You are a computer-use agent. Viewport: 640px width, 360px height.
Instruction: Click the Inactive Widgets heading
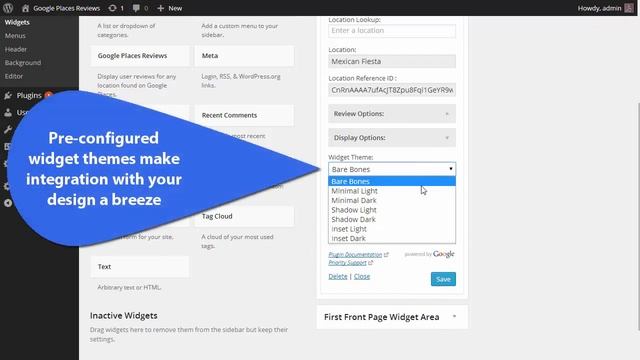click(124, 316)
